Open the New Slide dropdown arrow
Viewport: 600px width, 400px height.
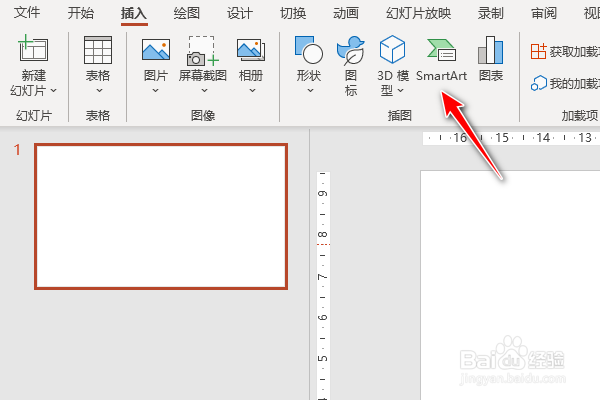54,91
